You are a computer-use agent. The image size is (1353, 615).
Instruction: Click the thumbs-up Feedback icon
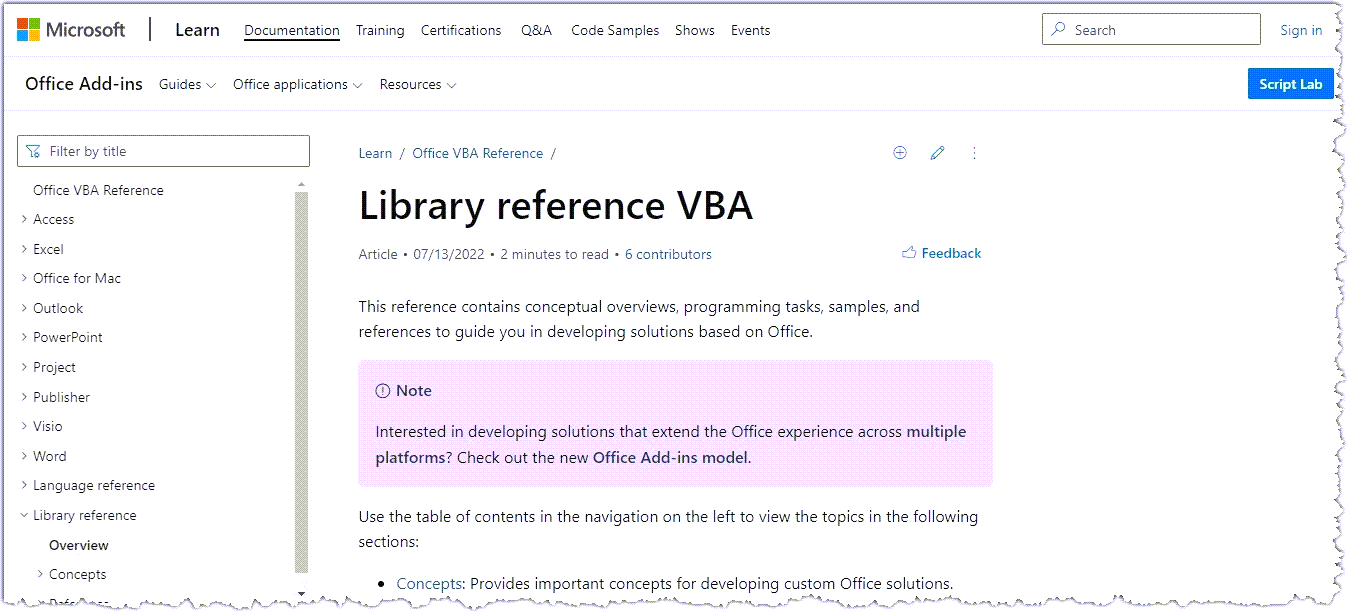(x=909, y=253)
